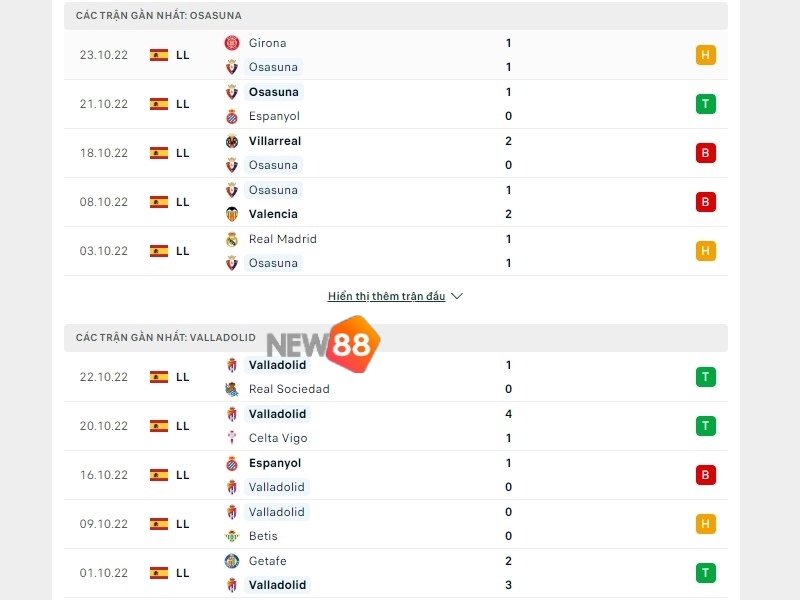800x600 pixels.
Task: Open the Real Madrid crest icon
Action: 231,239
